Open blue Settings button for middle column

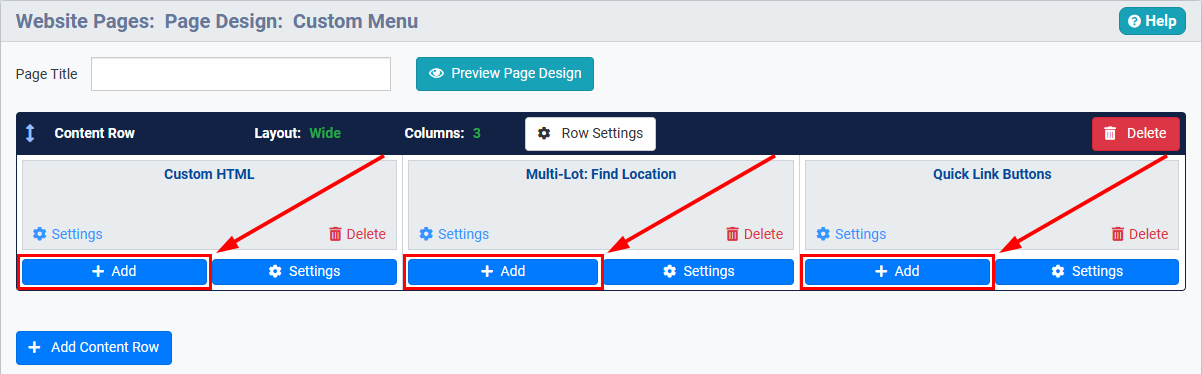(x=698, y=271)
